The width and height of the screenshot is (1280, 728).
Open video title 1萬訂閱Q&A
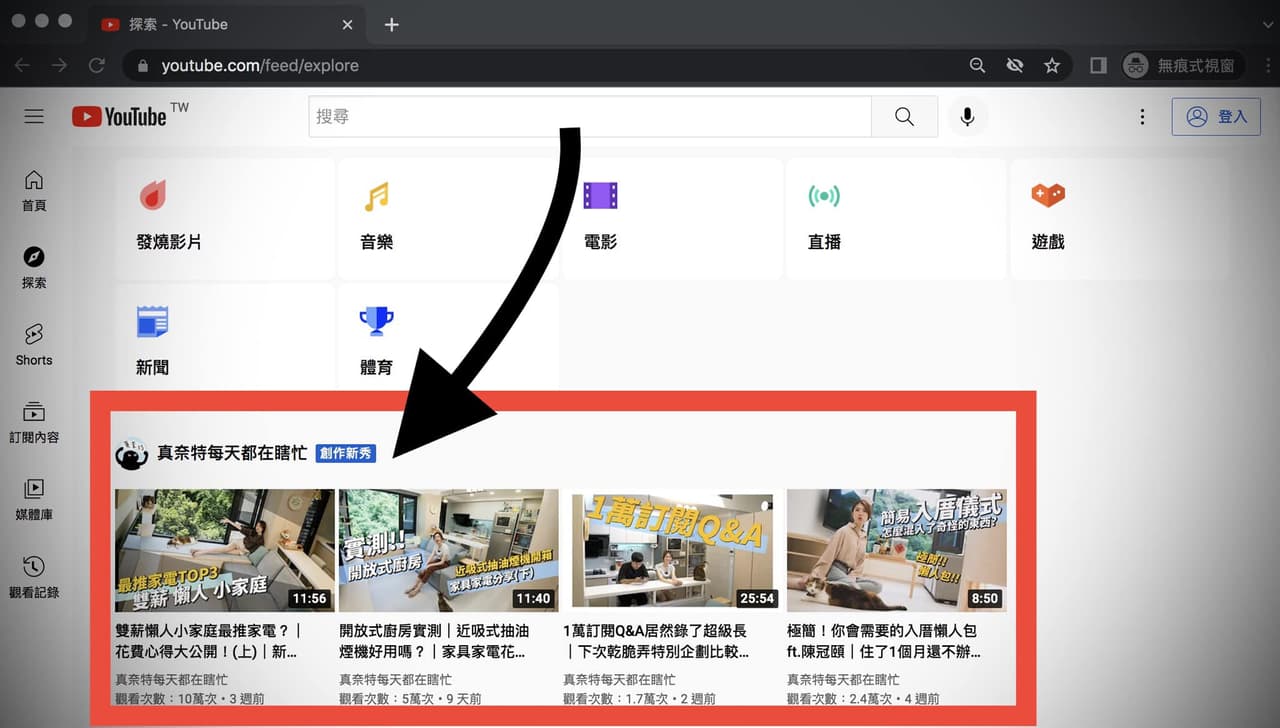click(658, 642)
